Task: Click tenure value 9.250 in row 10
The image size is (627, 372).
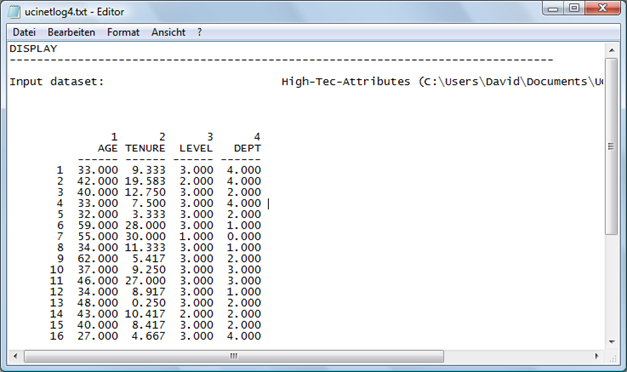Action: (x=149, y=270)
